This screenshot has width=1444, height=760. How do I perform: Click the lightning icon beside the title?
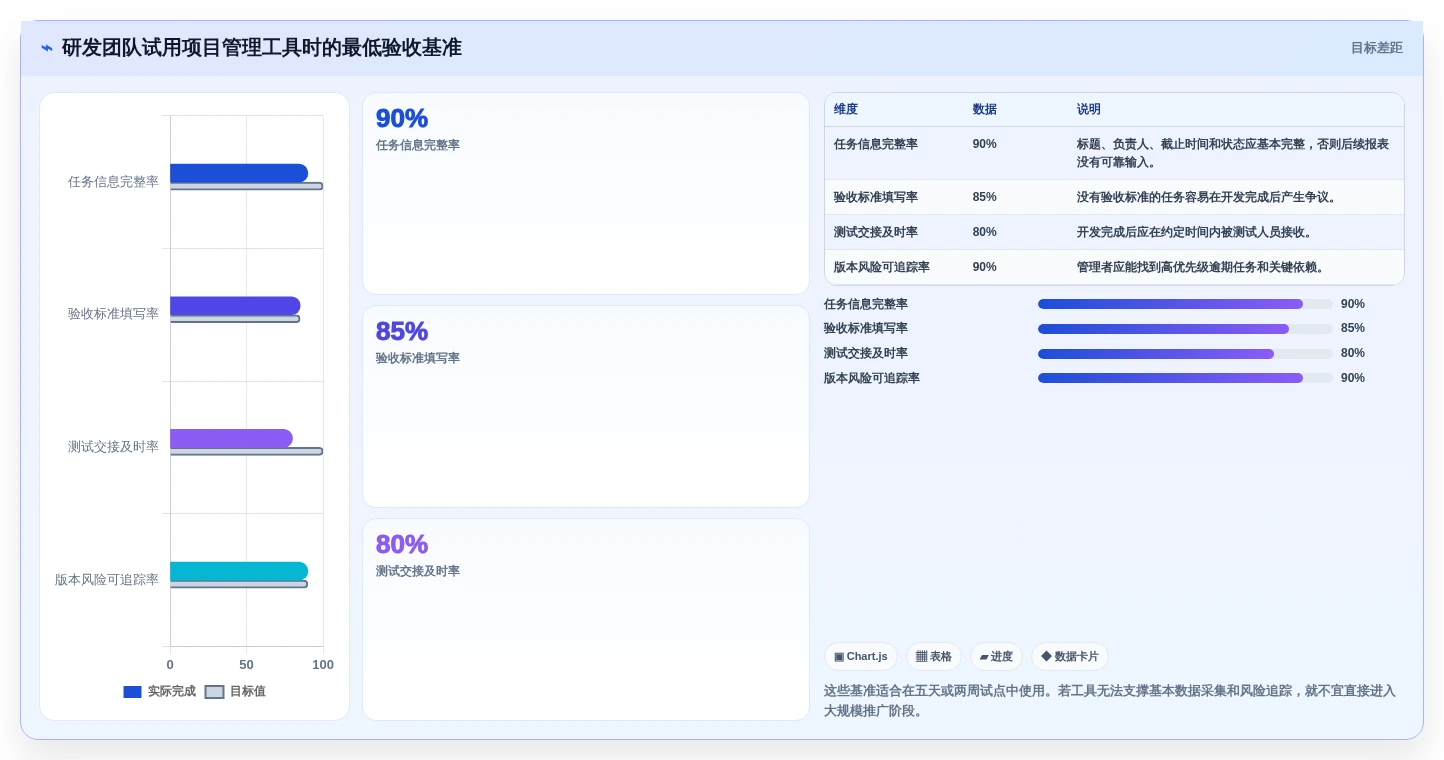47,48
